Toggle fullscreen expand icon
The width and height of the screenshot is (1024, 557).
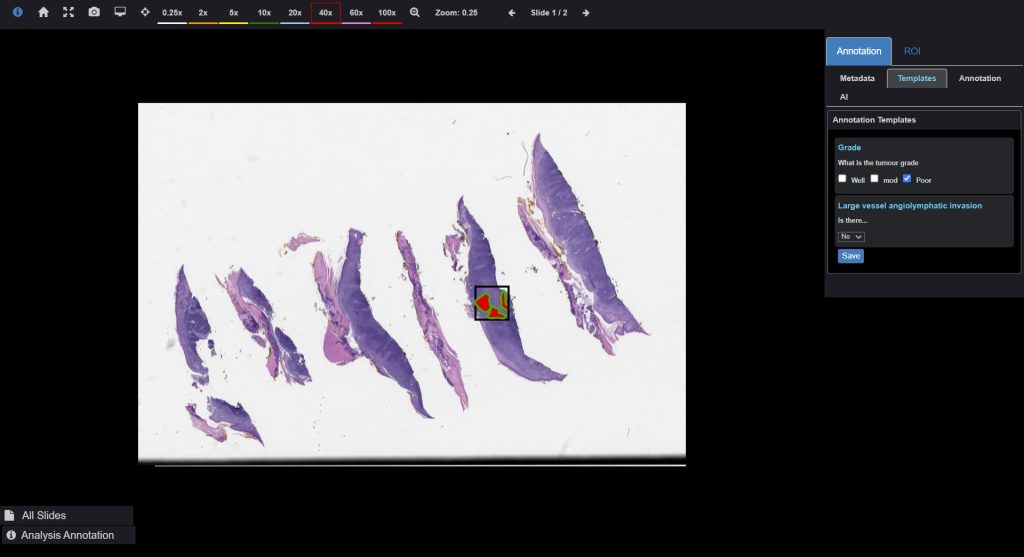point(69,12)
